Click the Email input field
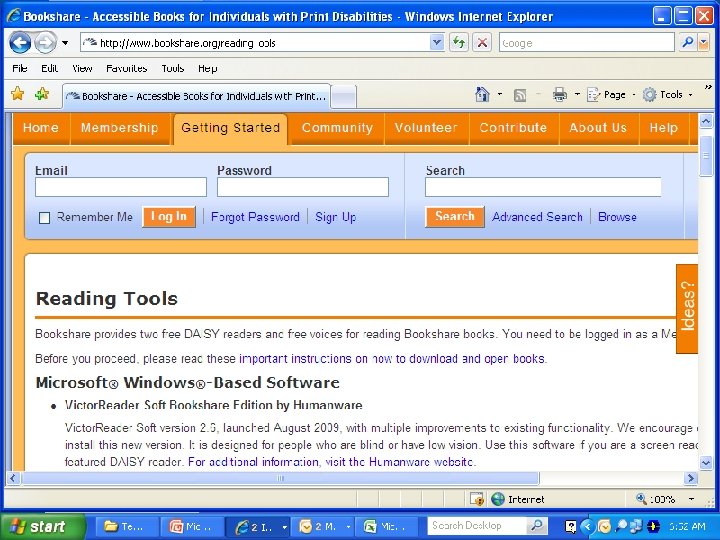The width and height of the screenshot is (720, 540). [121, 187]
